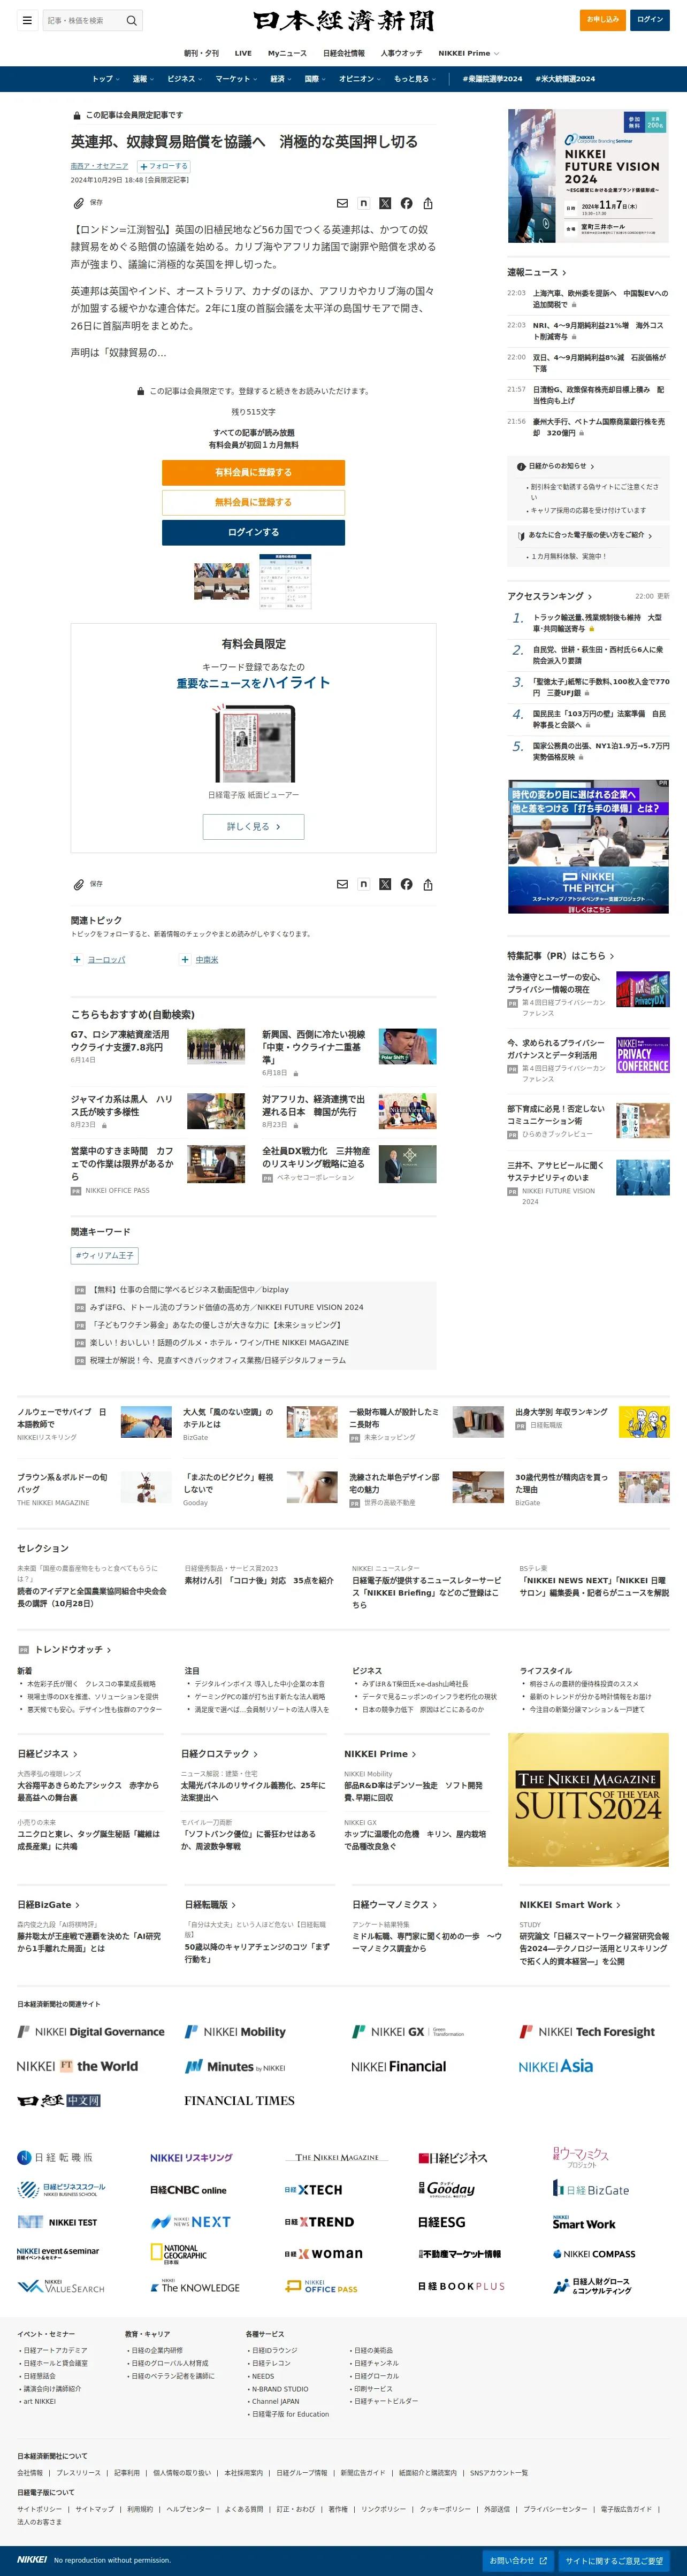The image size is (687, 2576).
Task: Share on note icon above the article
Action: point(363,203)
